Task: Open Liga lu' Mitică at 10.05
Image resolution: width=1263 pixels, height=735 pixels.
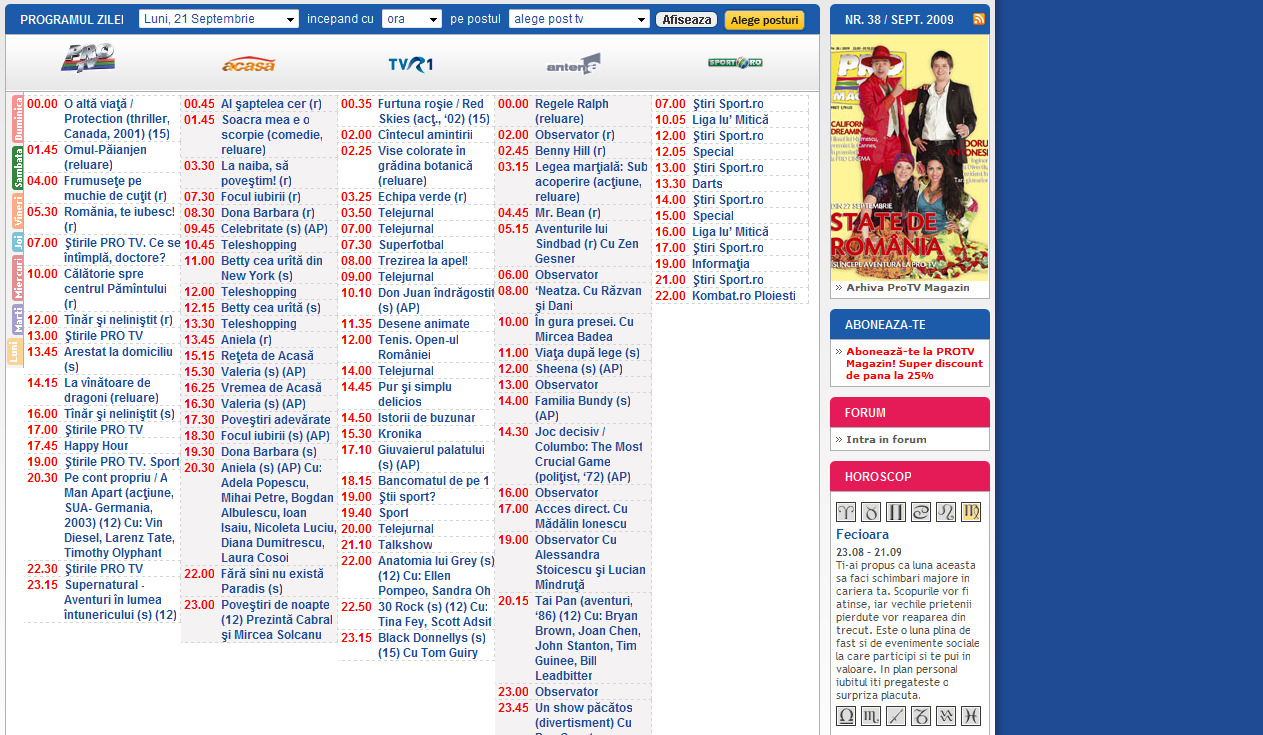Action: pos(730,120)
